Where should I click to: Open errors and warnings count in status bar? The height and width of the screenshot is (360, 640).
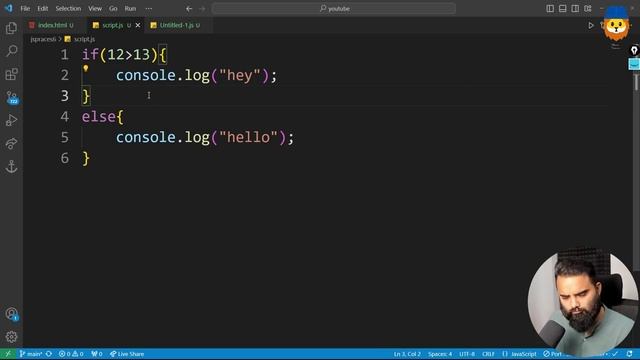point(71,354)
